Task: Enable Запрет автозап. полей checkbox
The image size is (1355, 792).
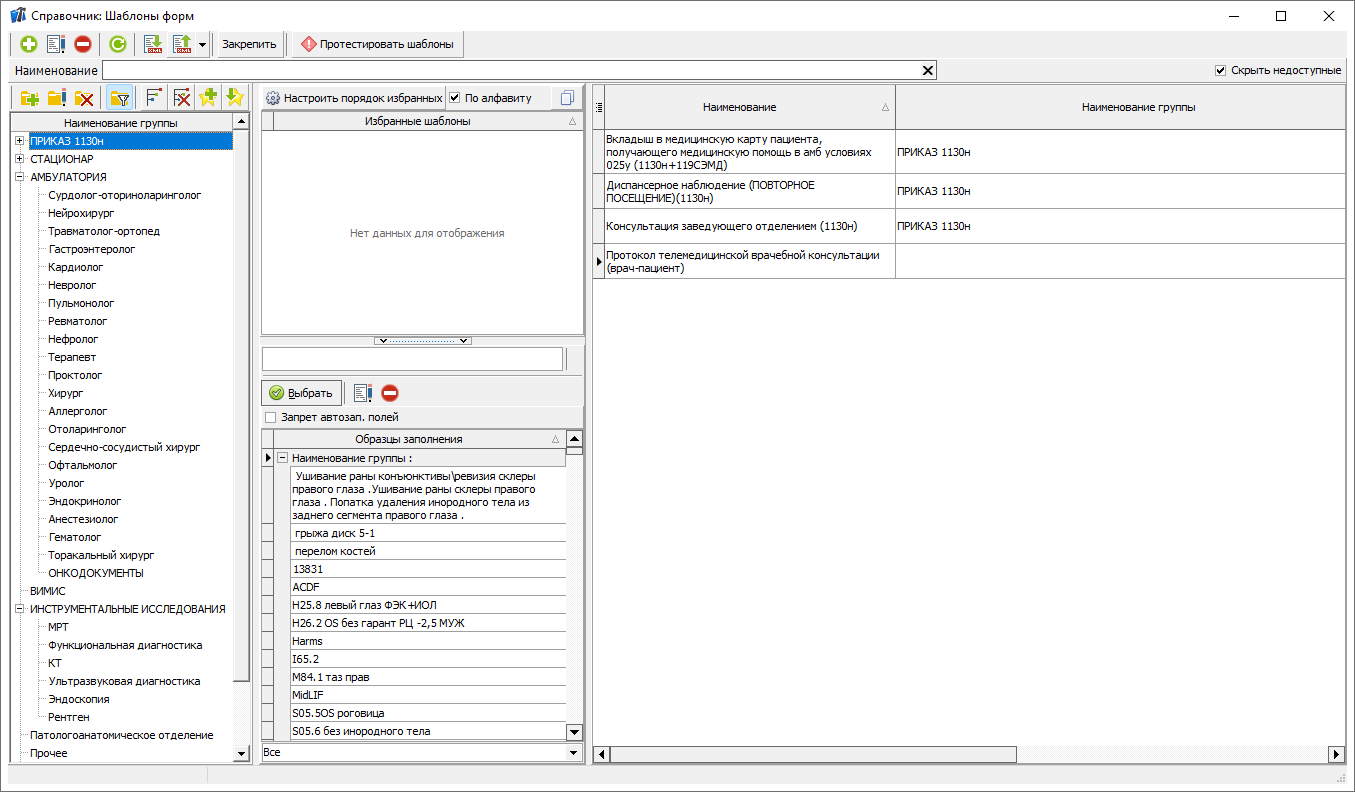Action: point(270,417)
